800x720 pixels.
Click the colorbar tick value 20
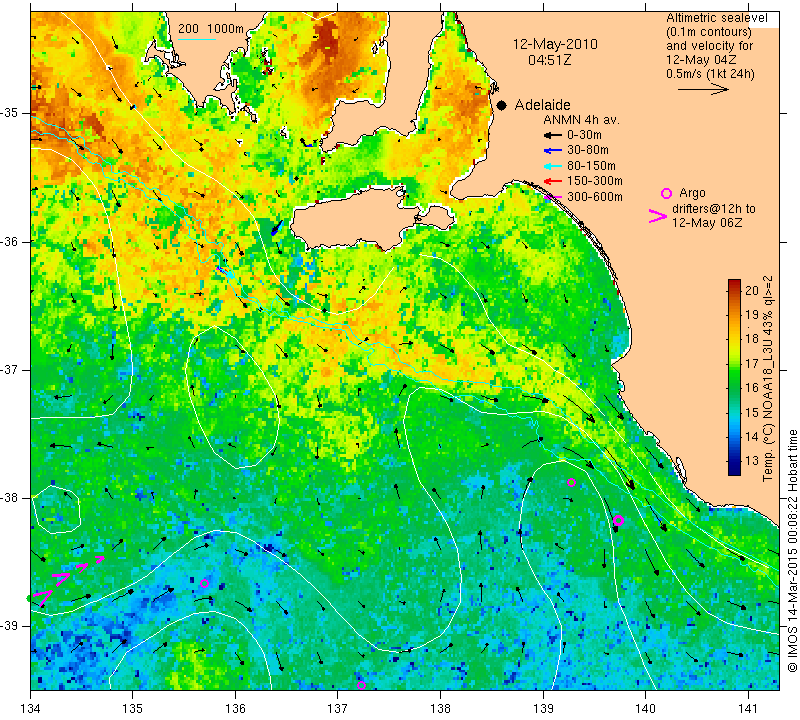(752, 290)
